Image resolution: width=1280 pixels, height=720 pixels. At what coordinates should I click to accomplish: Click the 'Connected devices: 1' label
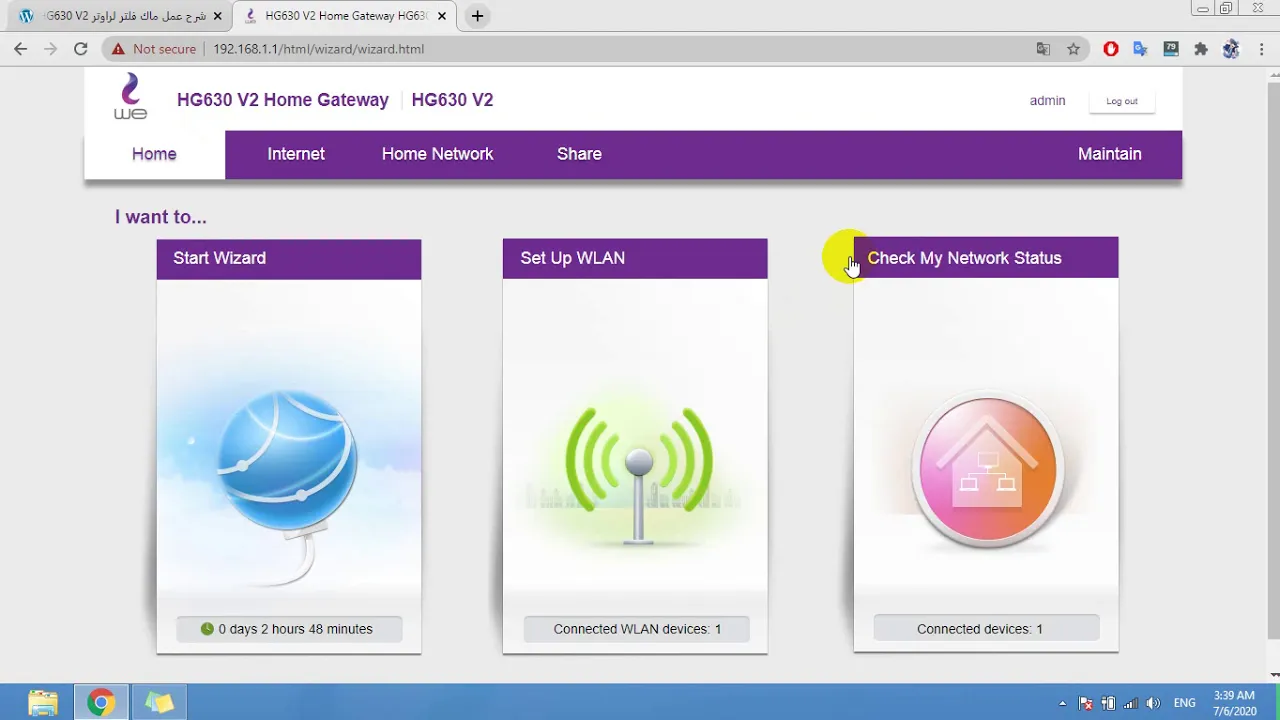pos(980,629)
